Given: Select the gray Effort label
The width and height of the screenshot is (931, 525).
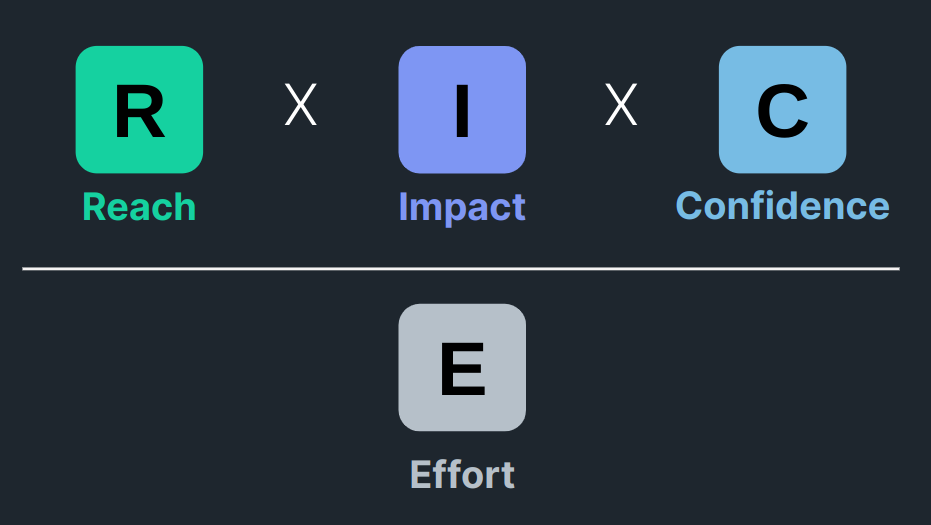Looking at the screenshot, I should pos(462,475).
